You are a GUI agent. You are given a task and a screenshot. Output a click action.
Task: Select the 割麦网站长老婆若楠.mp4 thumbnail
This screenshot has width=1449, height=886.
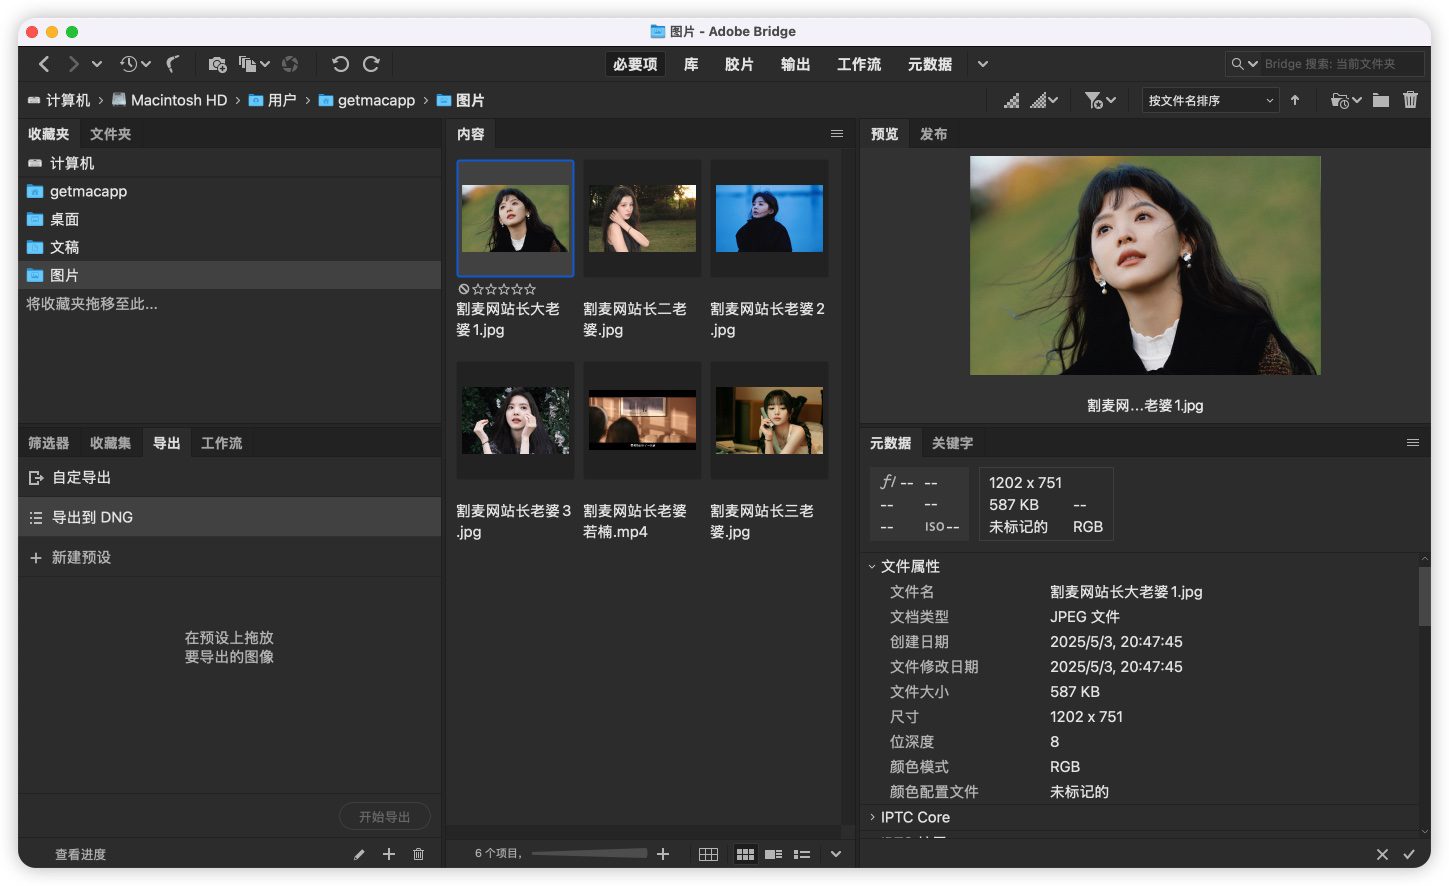click(642, 420)
